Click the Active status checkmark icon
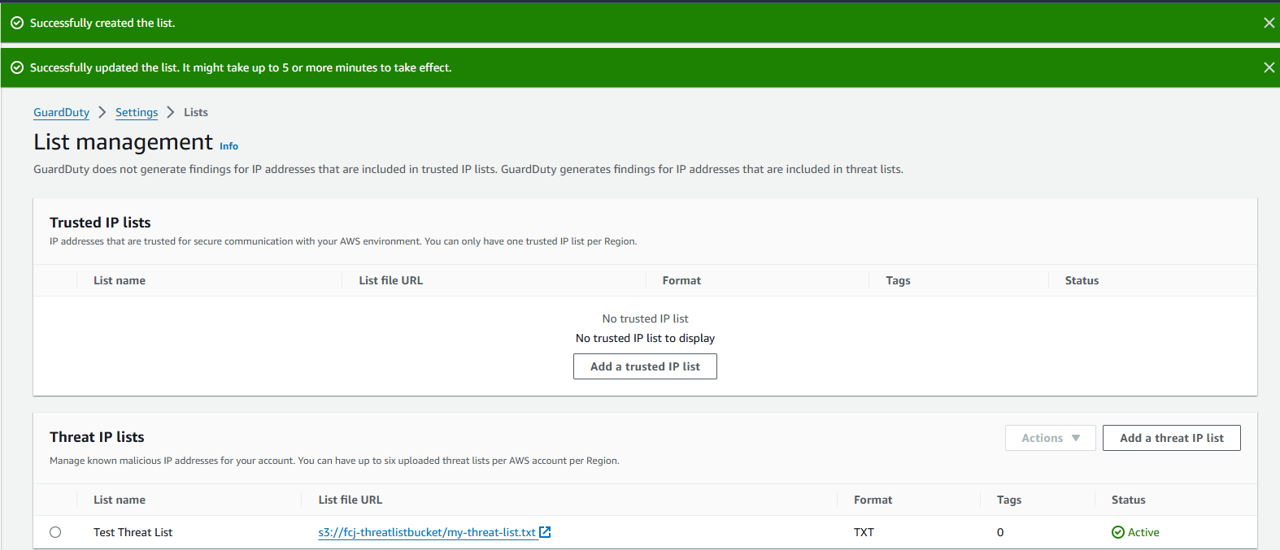 (1118, 532)
